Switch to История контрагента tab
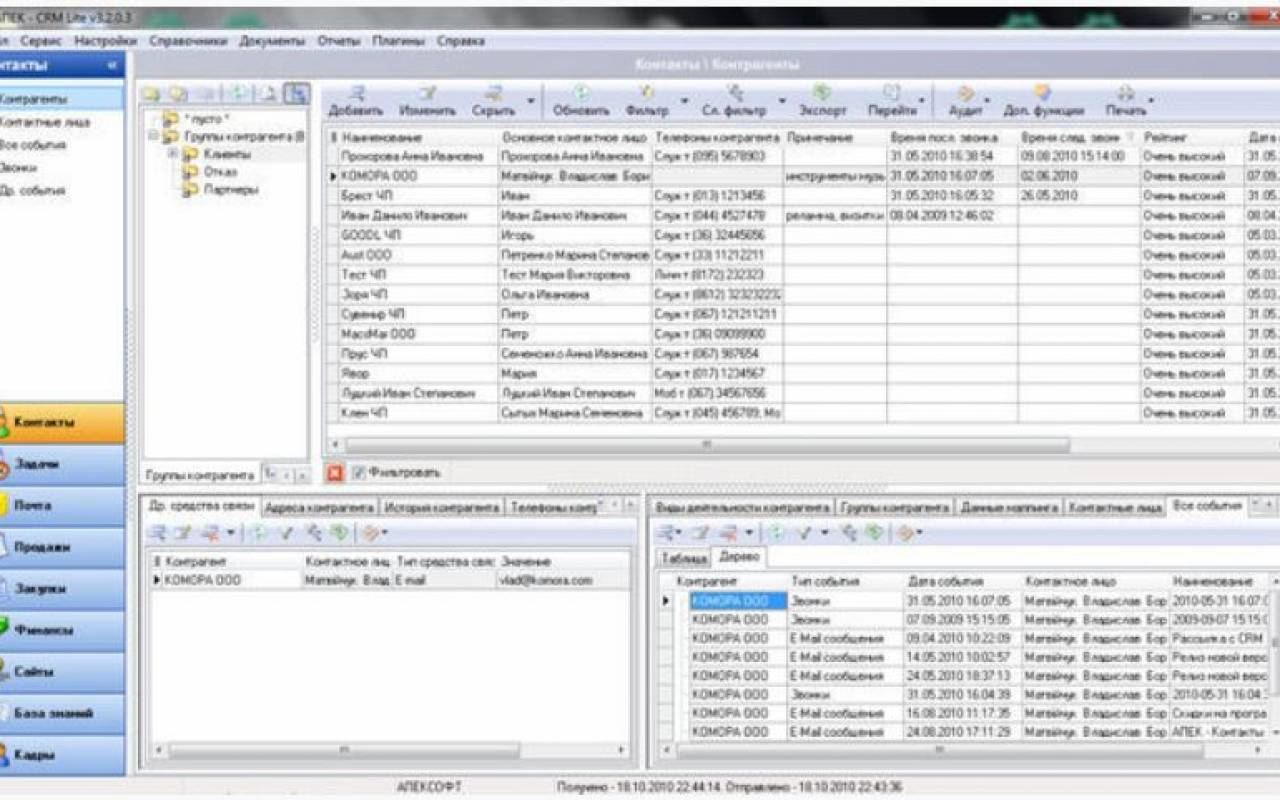1280x800 pixels. (442, 507)
